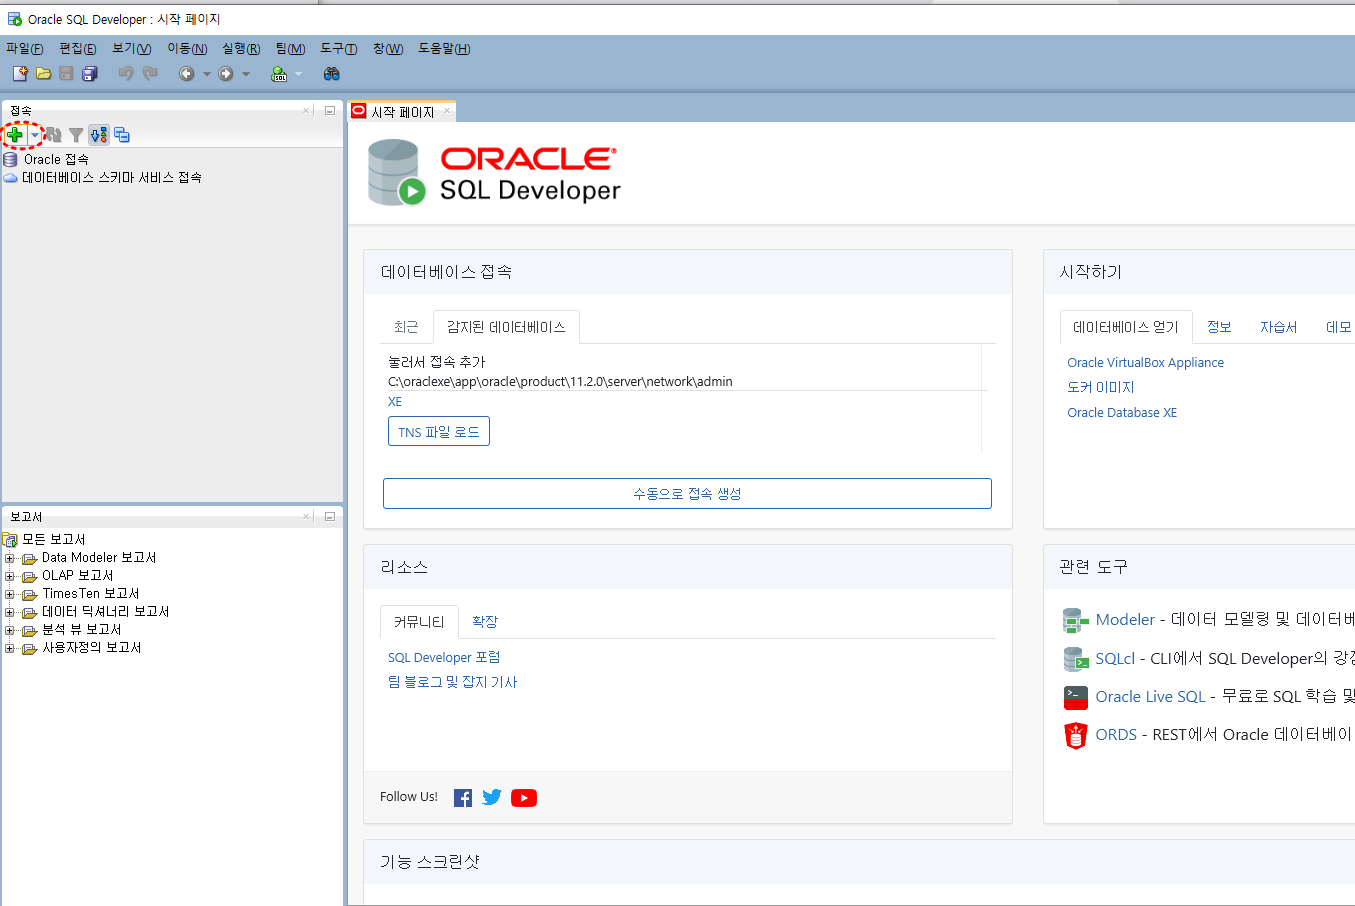
Task: Click the binoculars Find DB Object icon
Action: tap(332, 73)
